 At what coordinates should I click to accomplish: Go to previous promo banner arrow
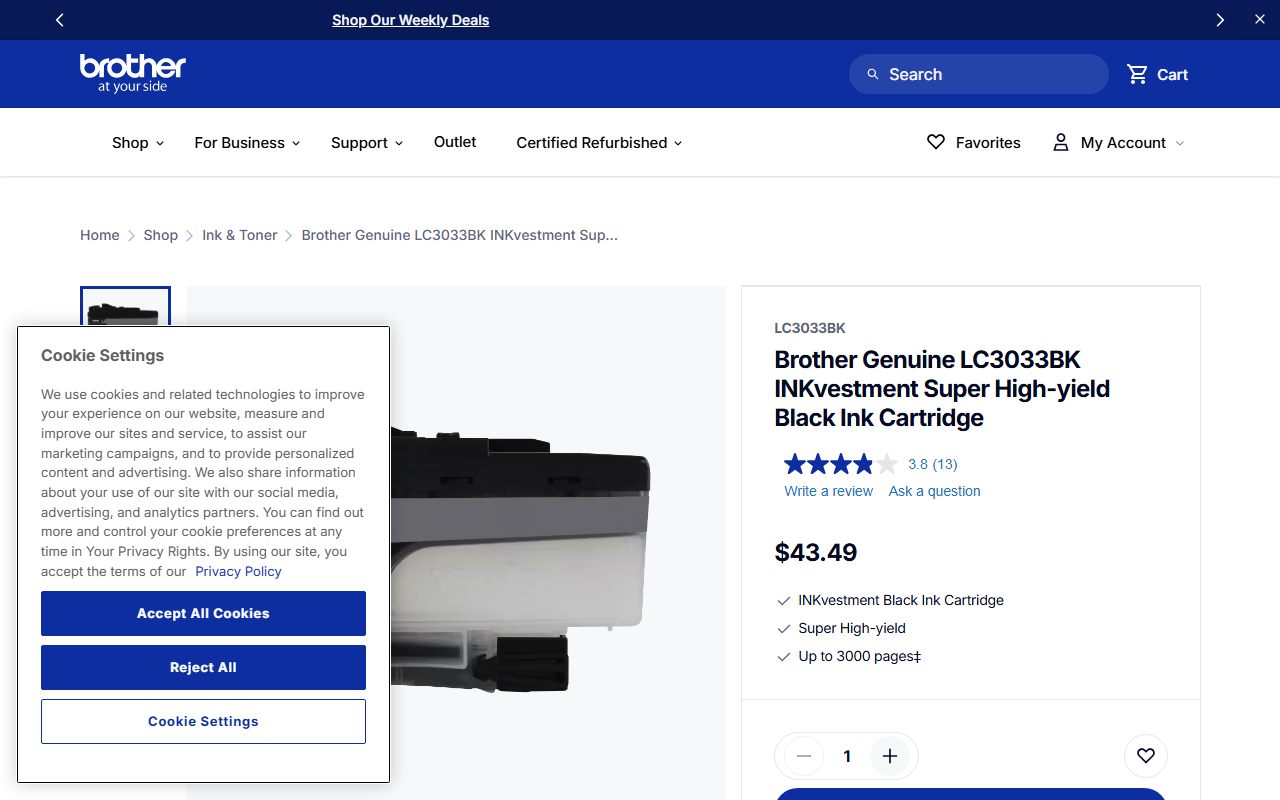click(60, 20)
